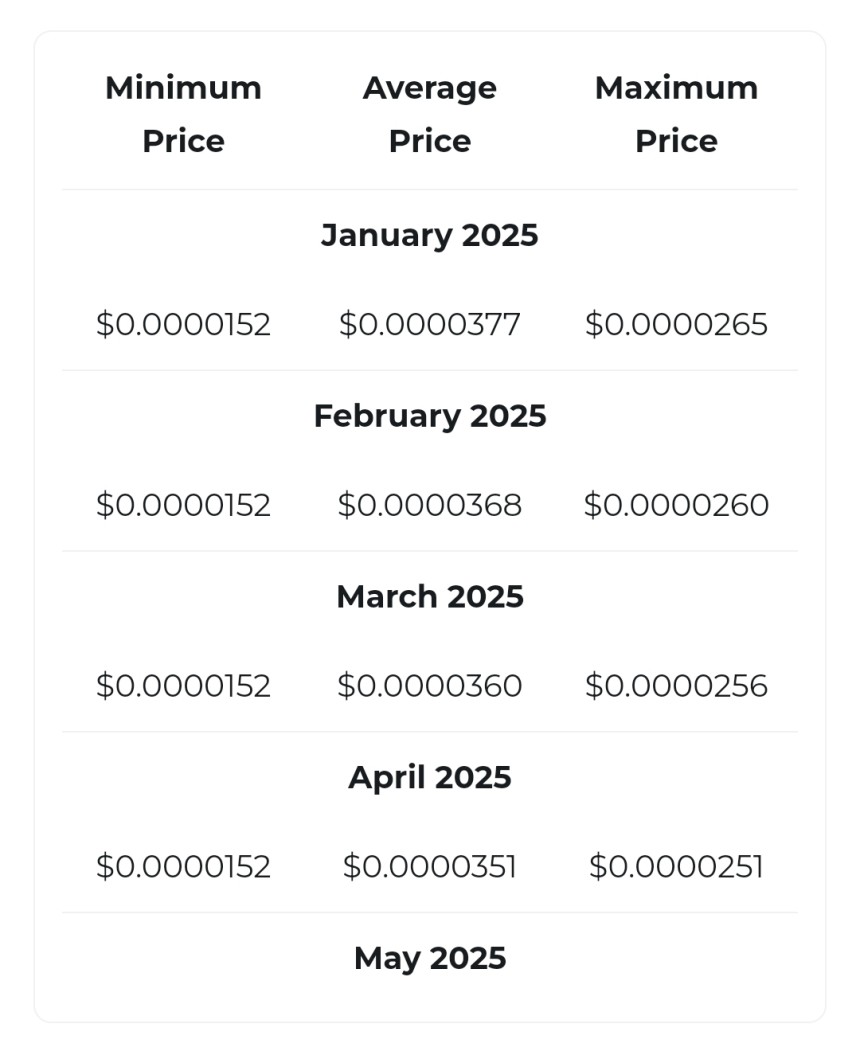Click April's maximum price $0.0000251
Screen dimensions: 860x1055
pos(676,867)
